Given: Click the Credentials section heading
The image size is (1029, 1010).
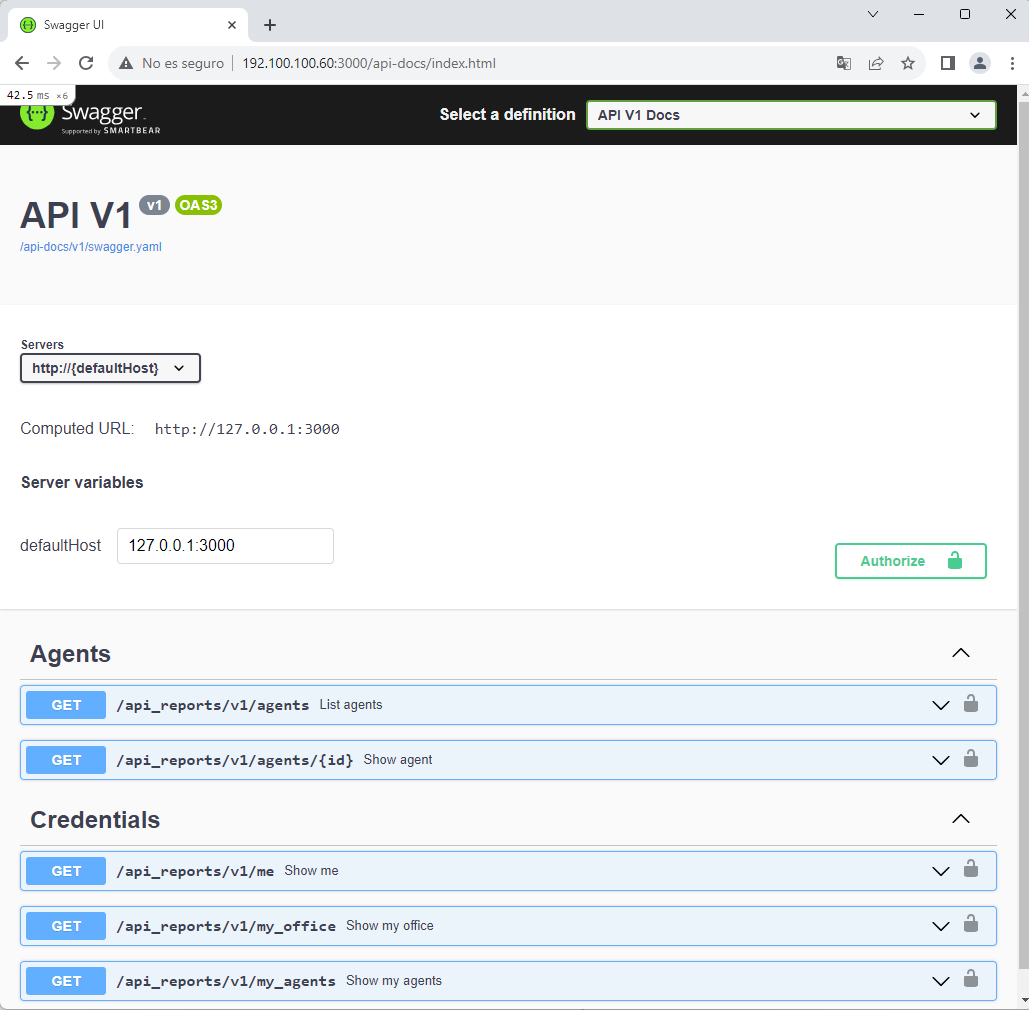Looking at the screenshot, I should pyautogui.click(x=95, y=820).
